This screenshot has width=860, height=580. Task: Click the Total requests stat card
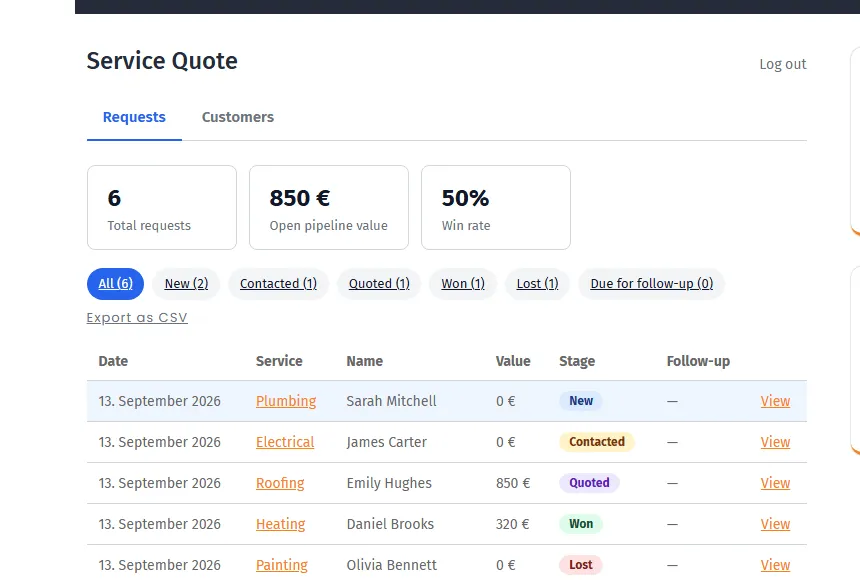(162, 207)
